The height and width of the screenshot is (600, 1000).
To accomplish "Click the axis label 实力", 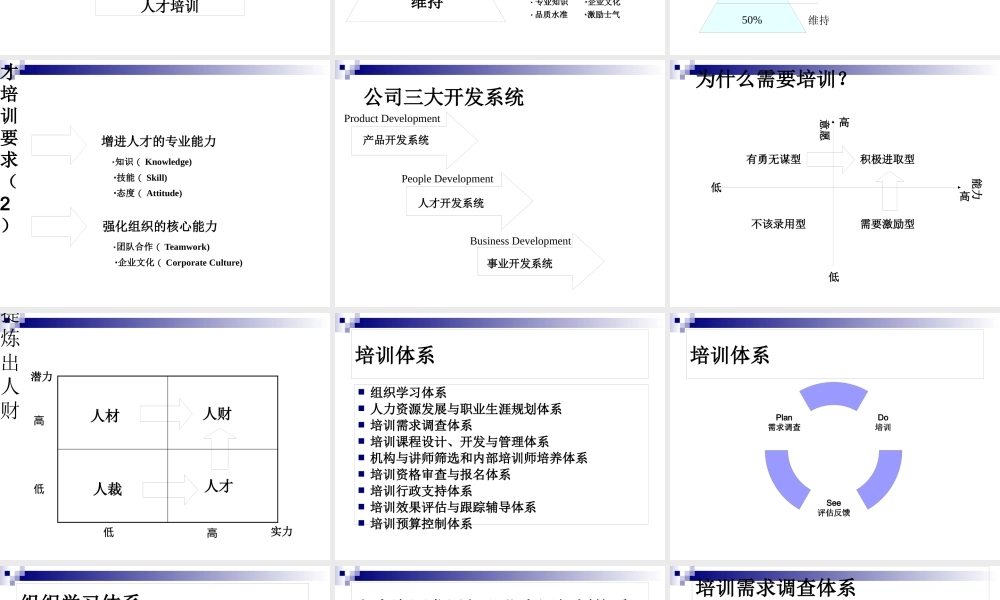I will [281, 532].
